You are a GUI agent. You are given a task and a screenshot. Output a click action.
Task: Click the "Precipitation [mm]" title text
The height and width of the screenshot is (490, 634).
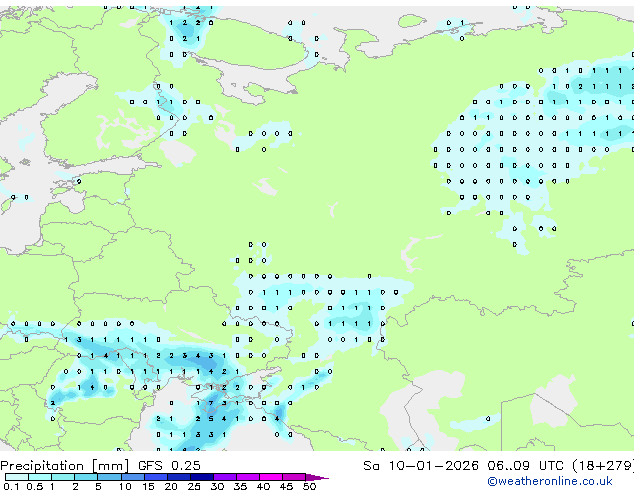coord(64,466)
